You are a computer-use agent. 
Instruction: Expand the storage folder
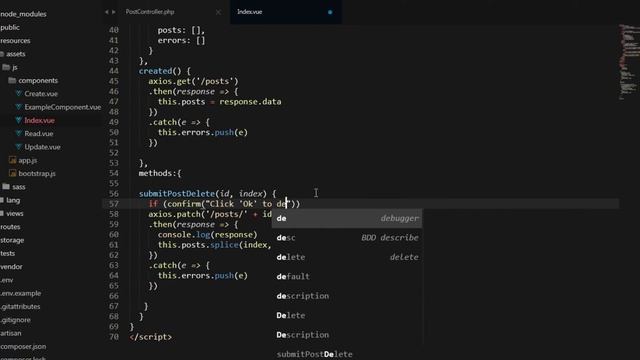(x=12, y=240)
